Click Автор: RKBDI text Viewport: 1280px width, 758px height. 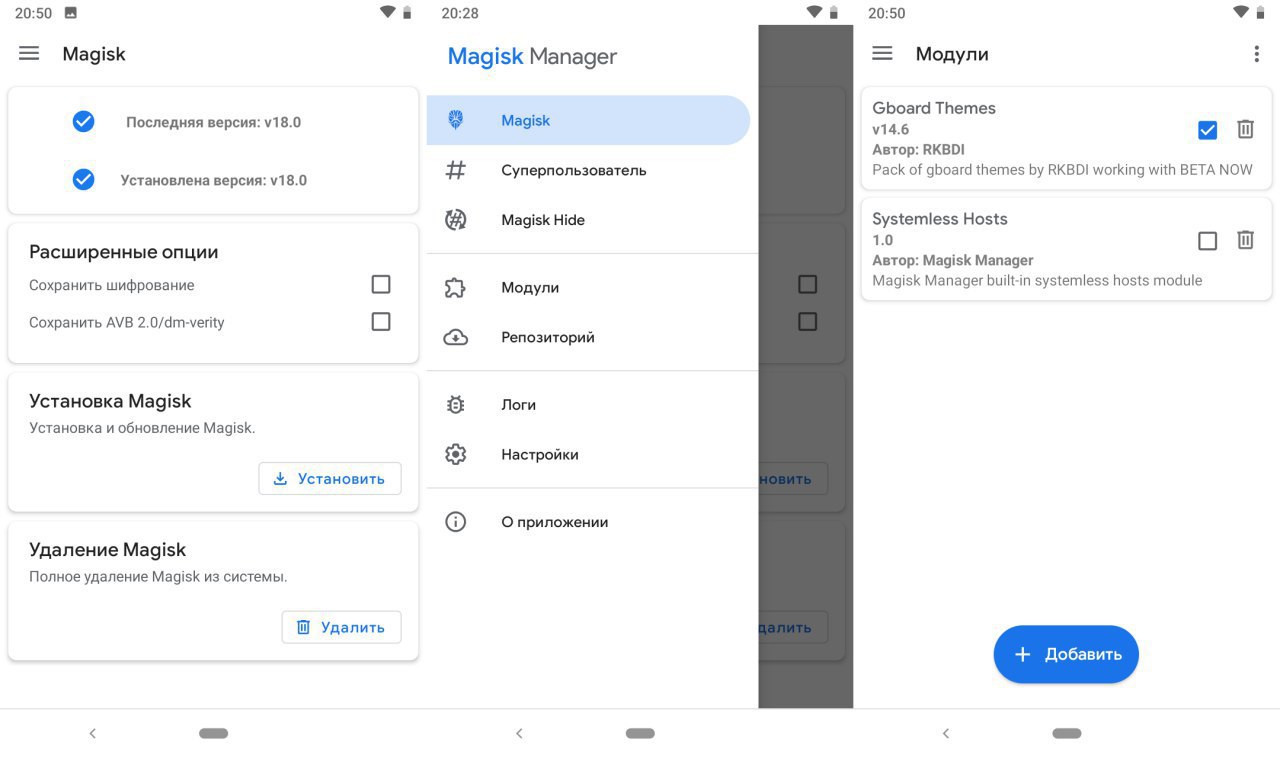tap(918, 149)
